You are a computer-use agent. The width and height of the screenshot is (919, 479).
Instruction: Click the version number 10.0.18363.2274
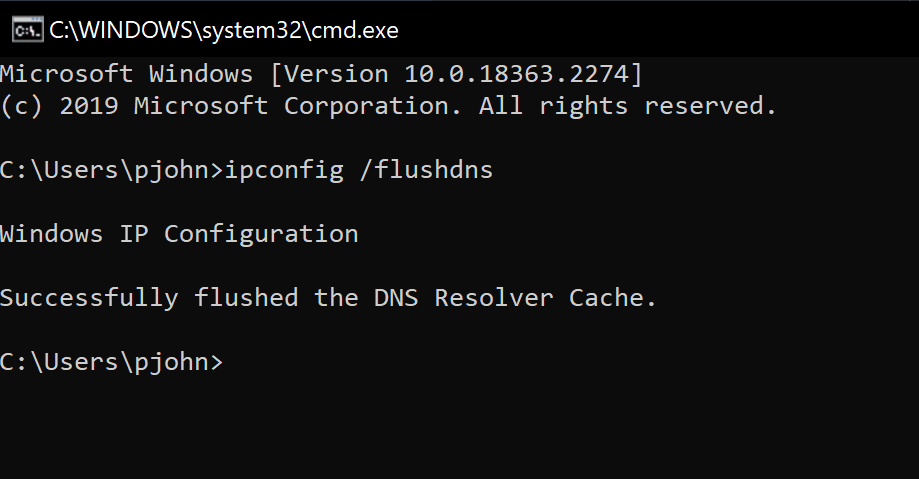coord(516,74)
